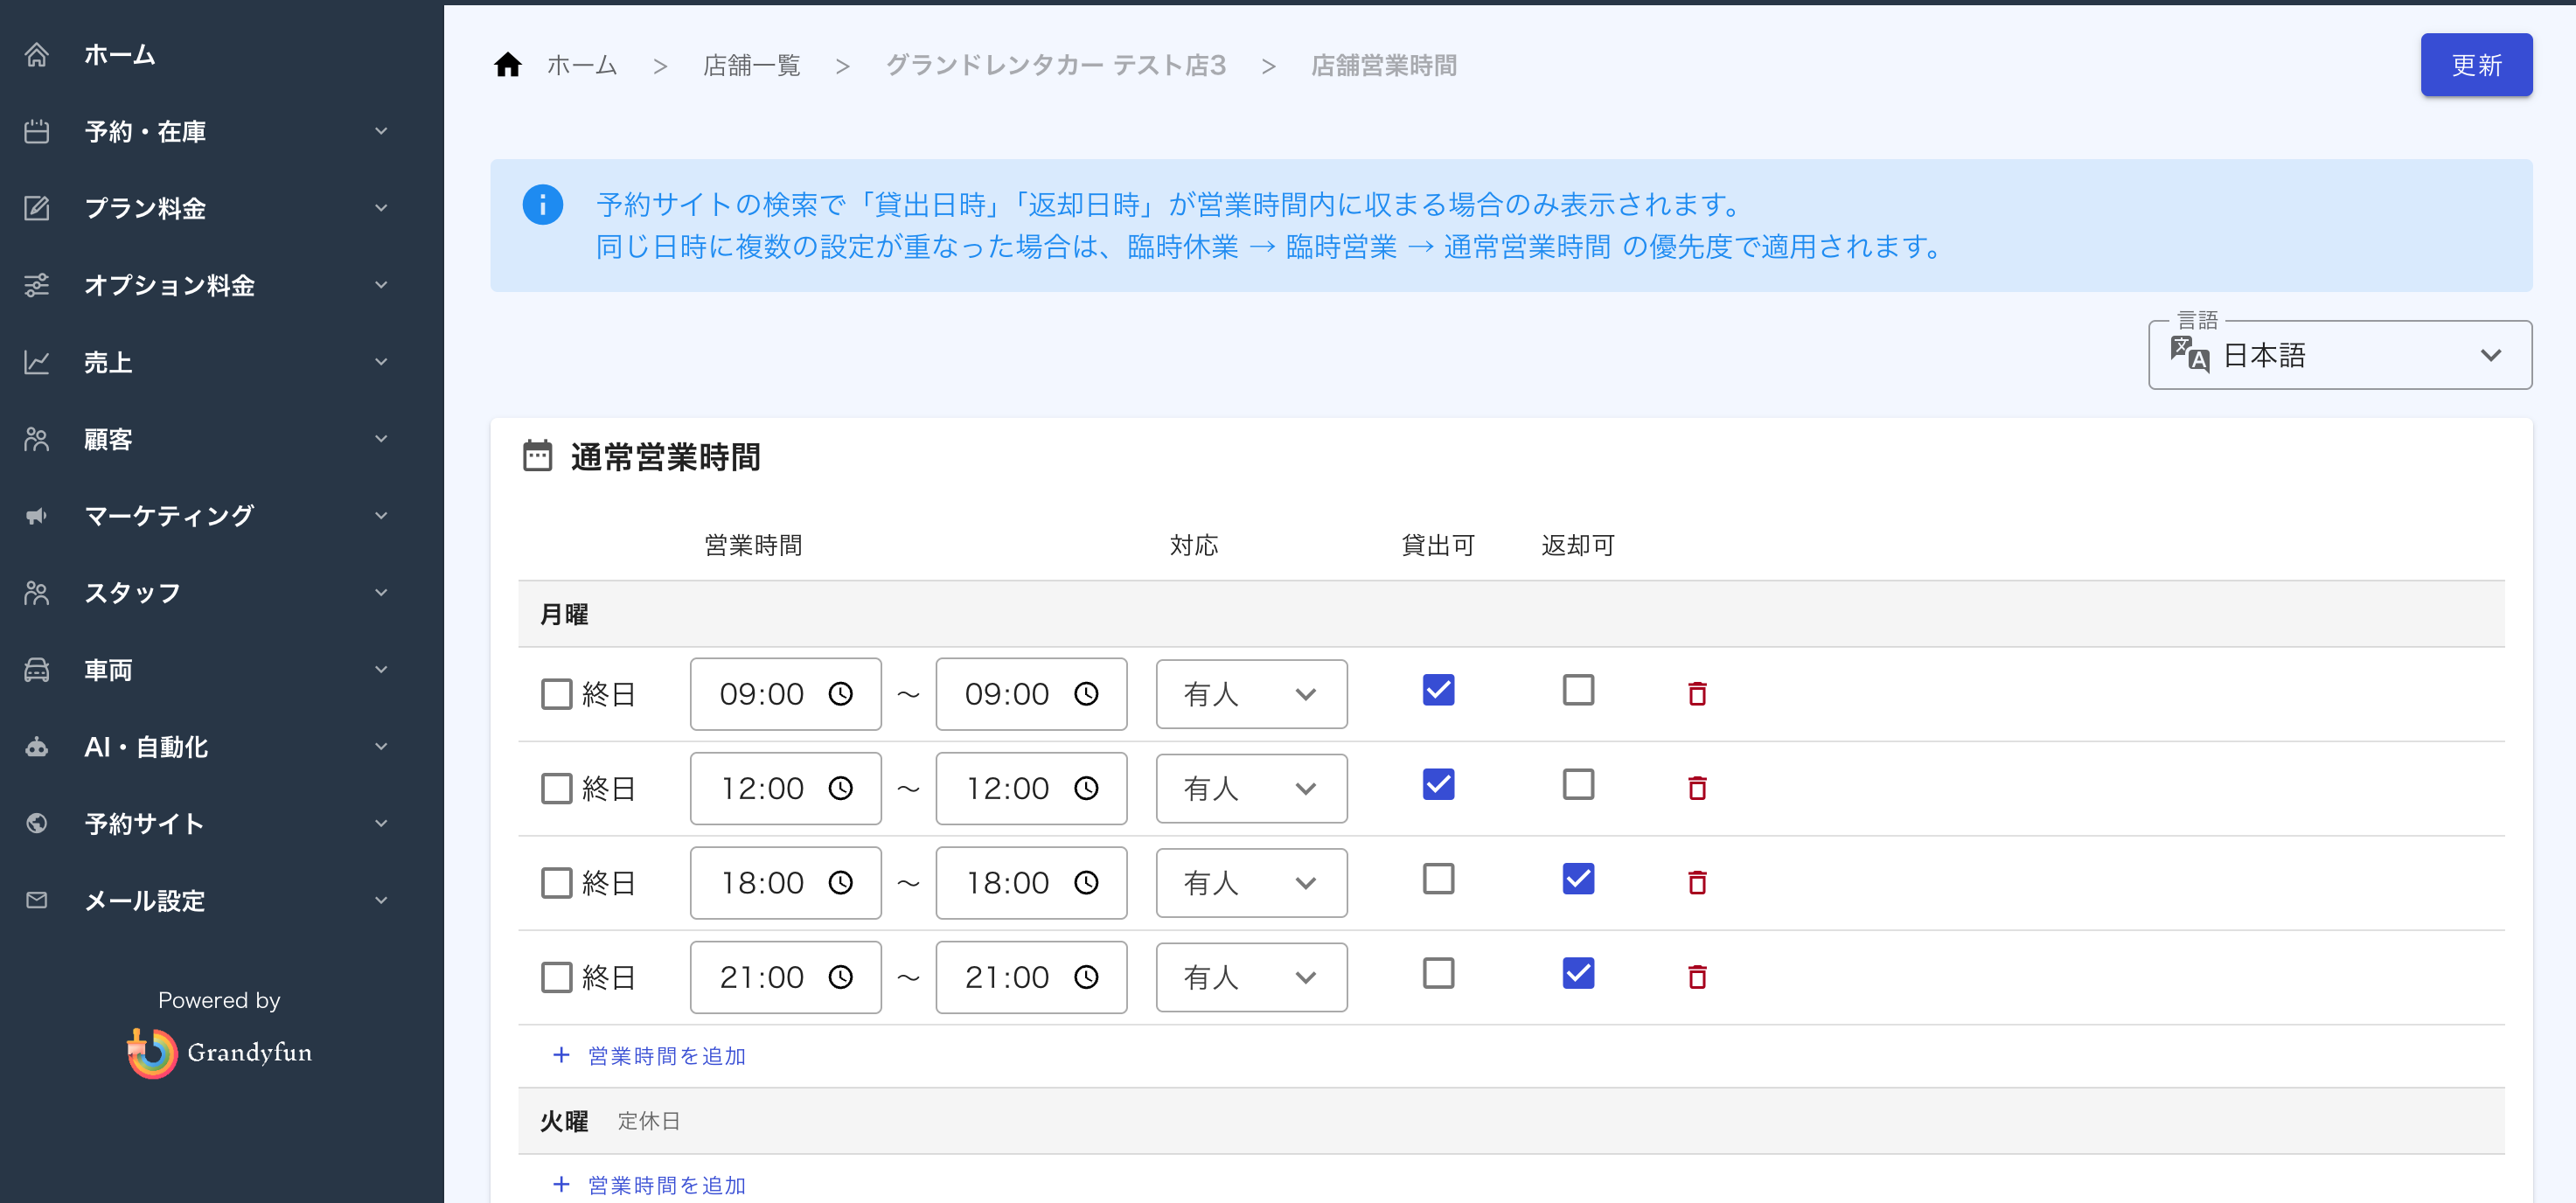This screenshot has height=1203, width=2576.
Task: Click the スタッフ people icon
Action: (x=37, y=593)
